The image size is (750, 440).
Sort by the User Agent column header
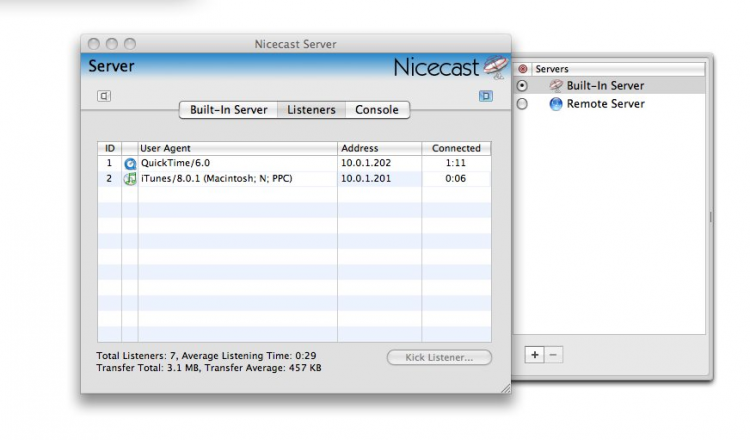tap(237, 148)
